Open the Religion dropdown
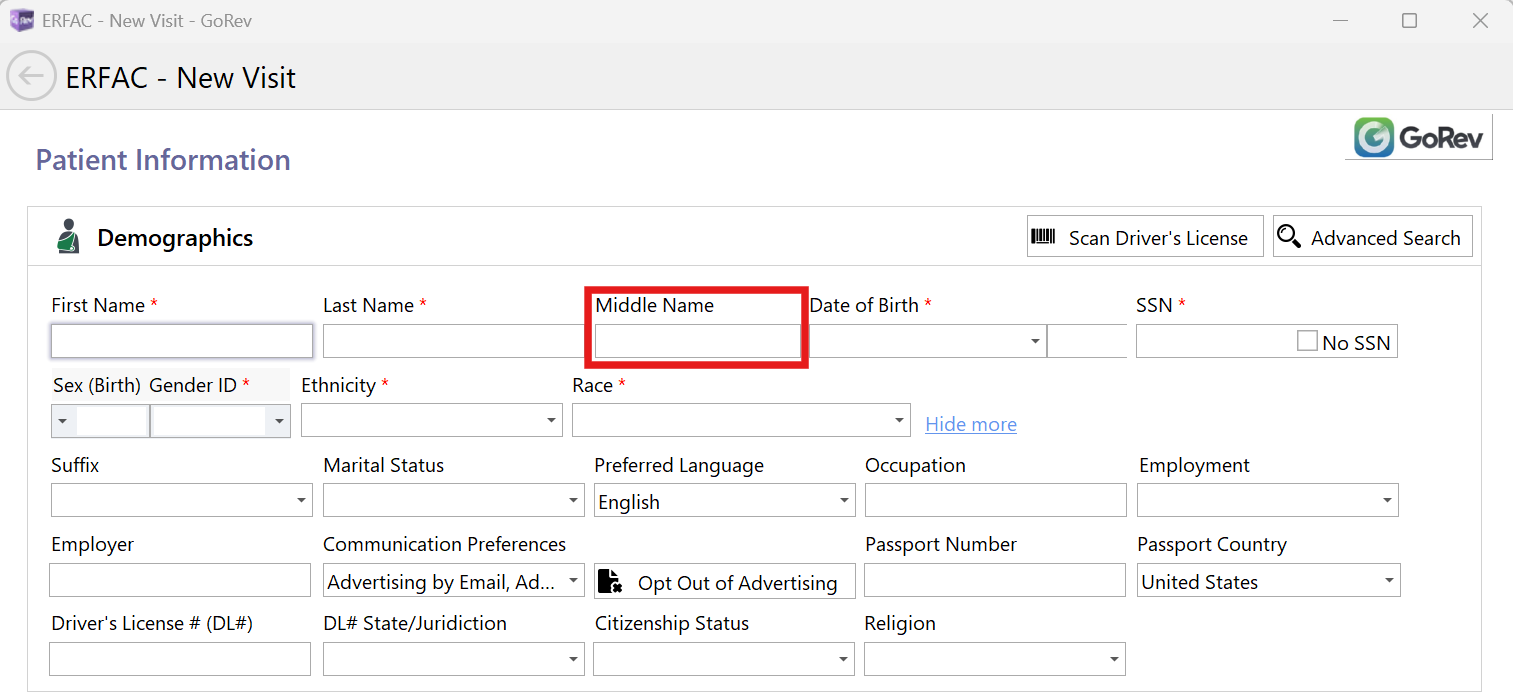 tap(1114, 659)
